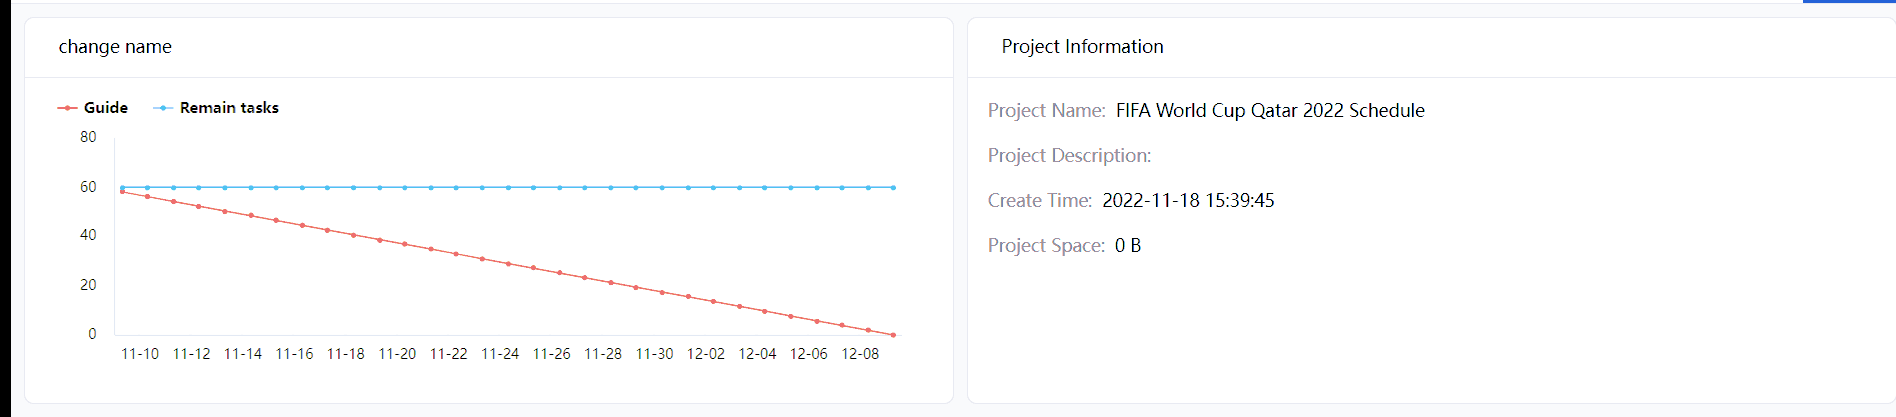Click the 11-10 date on the x-axis
Screen dimensions: 1896x417
140,354
